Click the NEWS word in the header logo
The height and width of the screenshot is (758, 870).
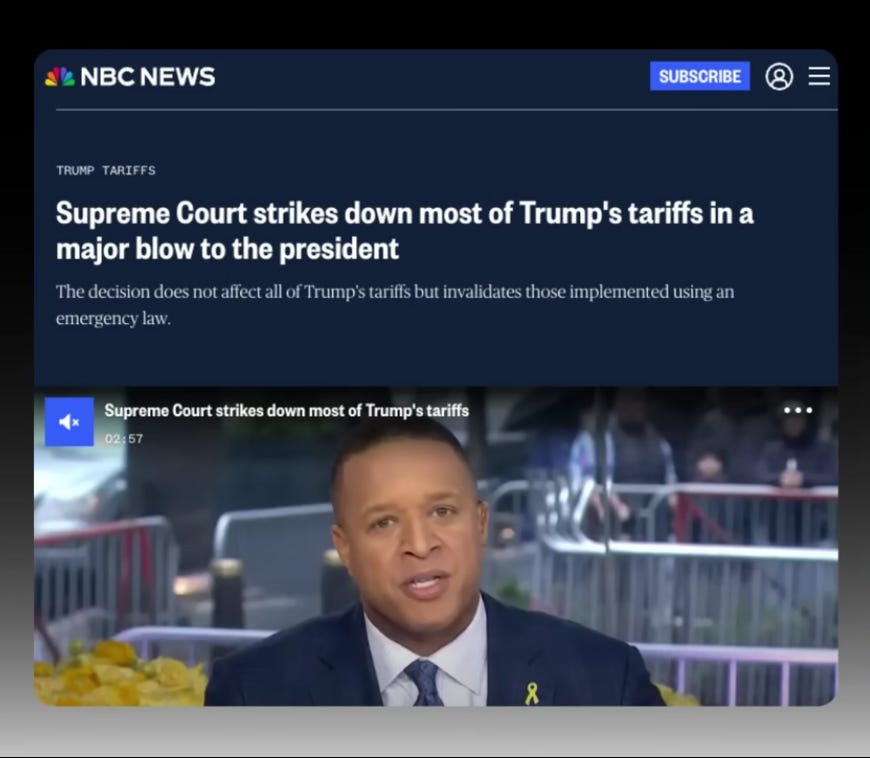178,77
